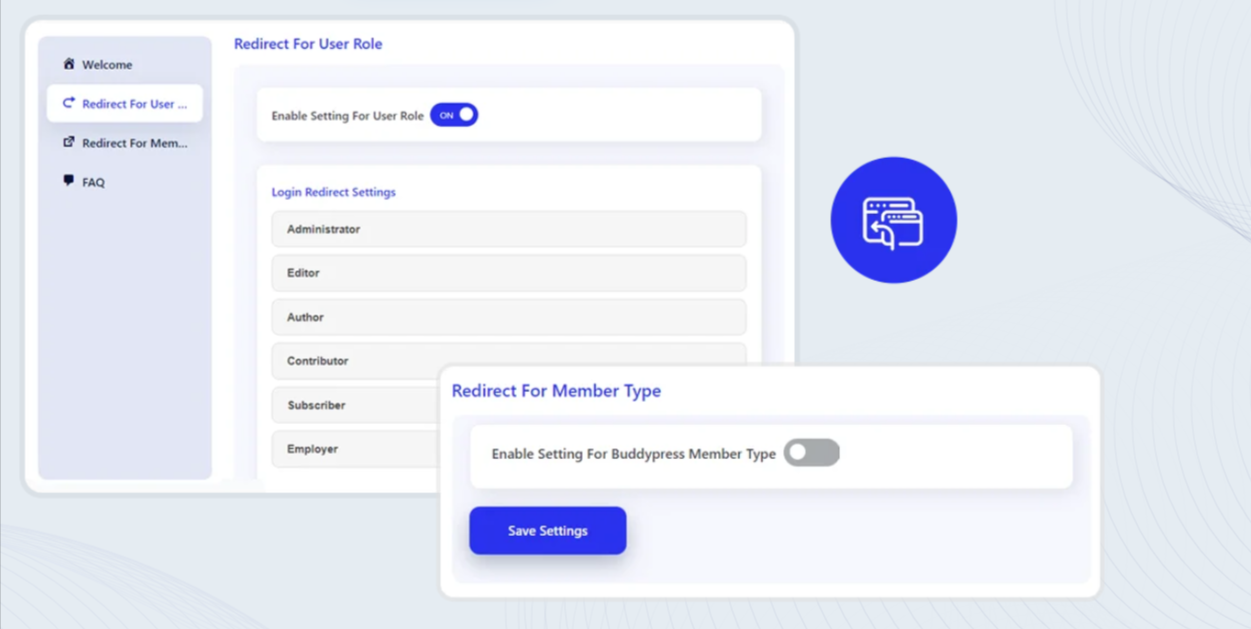Turn off Enable Setting For User Role
This screenshot has width=1251, height=629.
pos(454,115)
